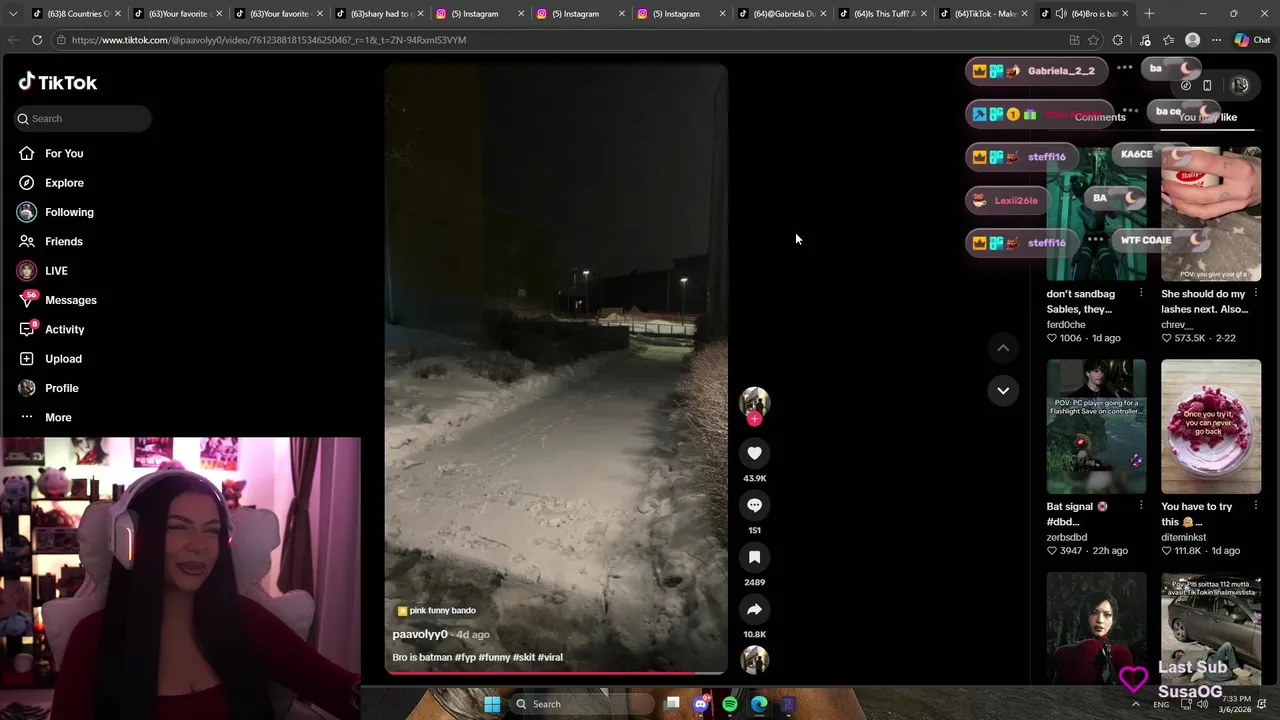Share the video with the arrow icon

[754, 609]
